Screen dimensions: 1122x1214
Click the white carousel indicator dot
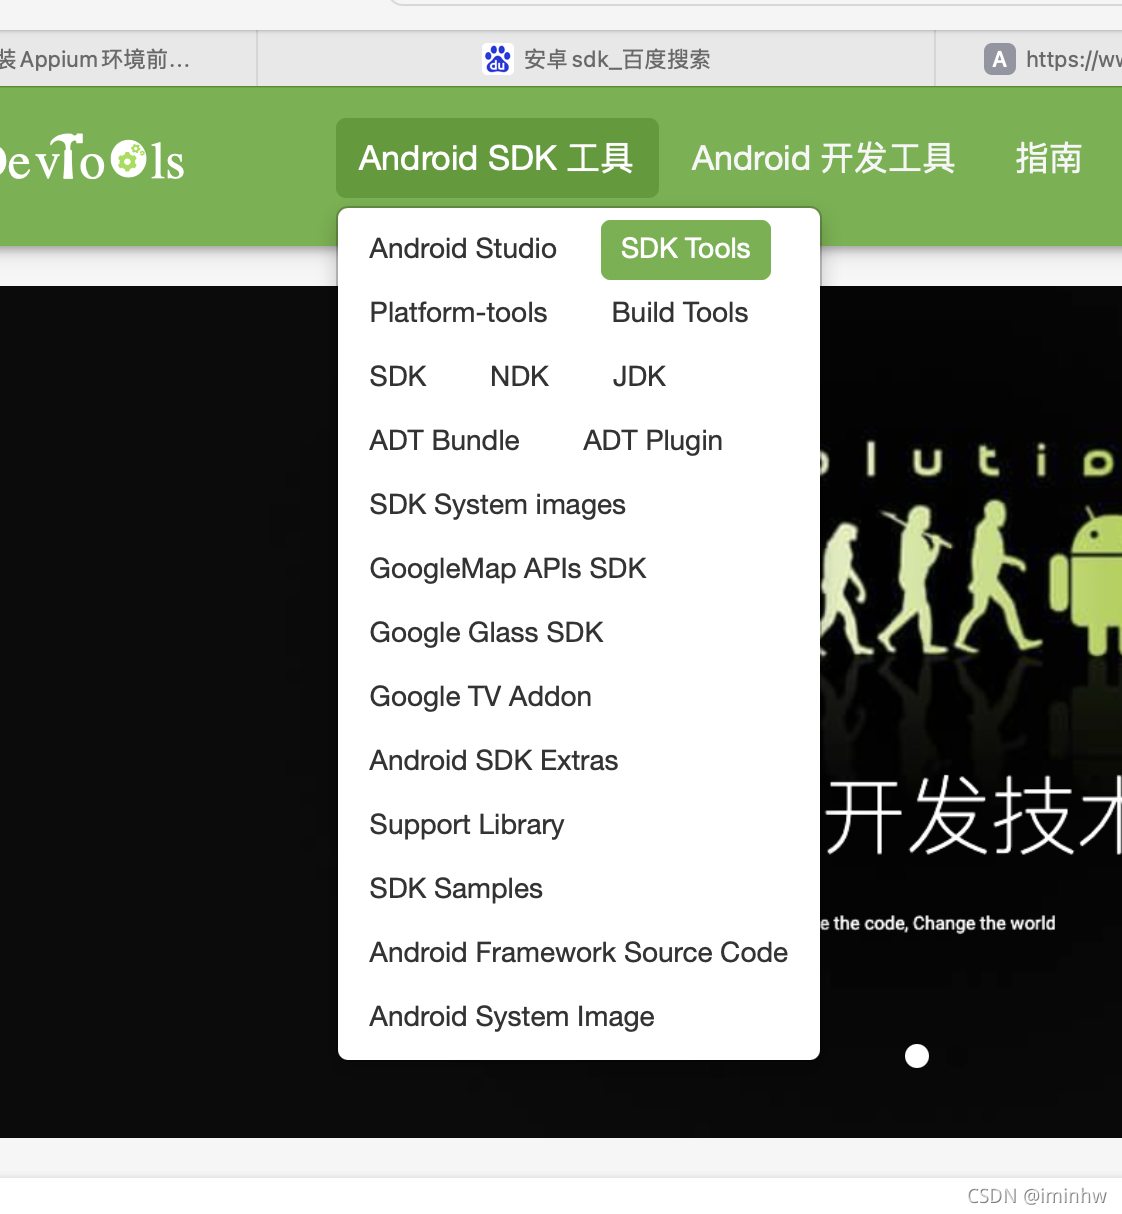click(917, 1056)
